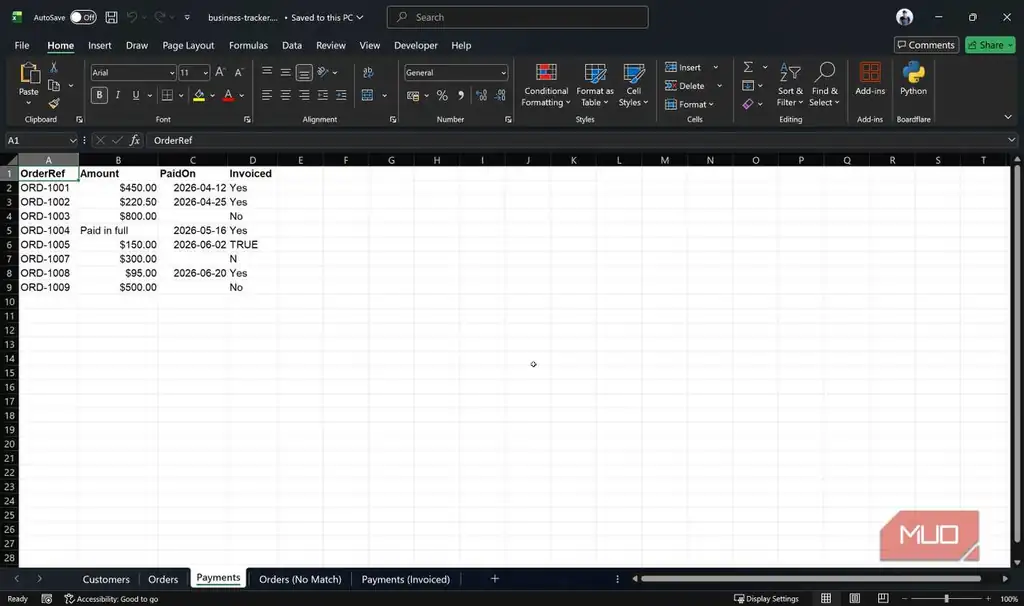Image resolution: width=1024 pixels, height=606 pixels.
Task: Open the General number format dropdown
Action: [x=504, y=73]
